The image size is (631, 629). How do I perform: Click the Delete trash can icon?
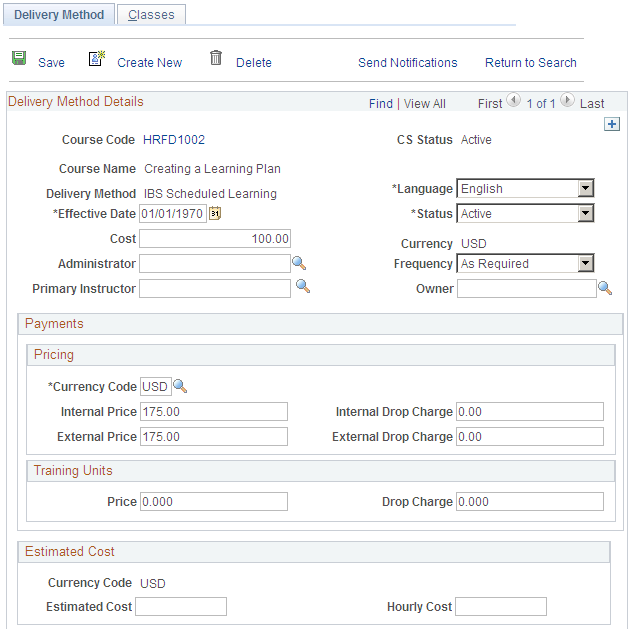[x=216, y=58]
